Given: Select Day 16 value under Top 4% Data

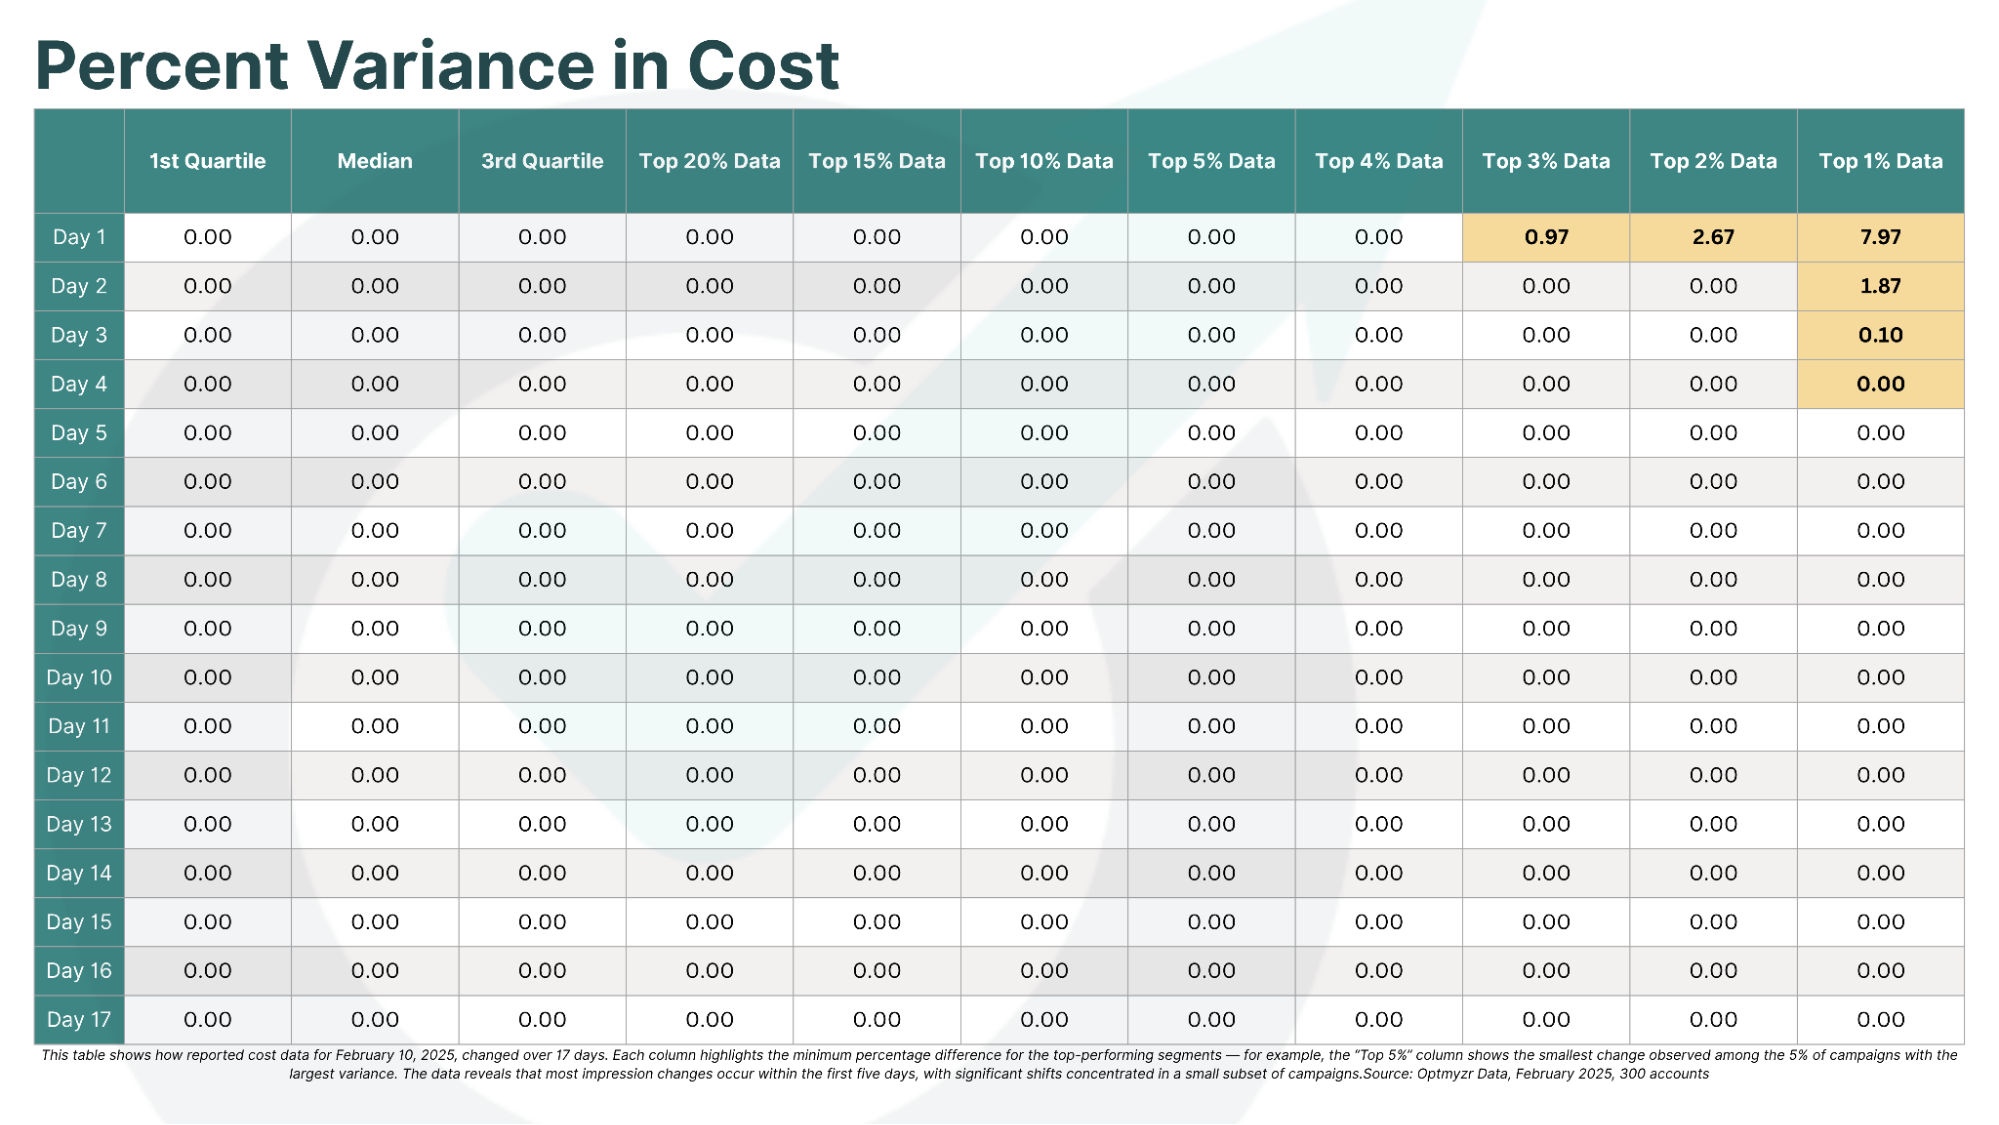Looking at the screenshot, I should tap(1379, 971).
